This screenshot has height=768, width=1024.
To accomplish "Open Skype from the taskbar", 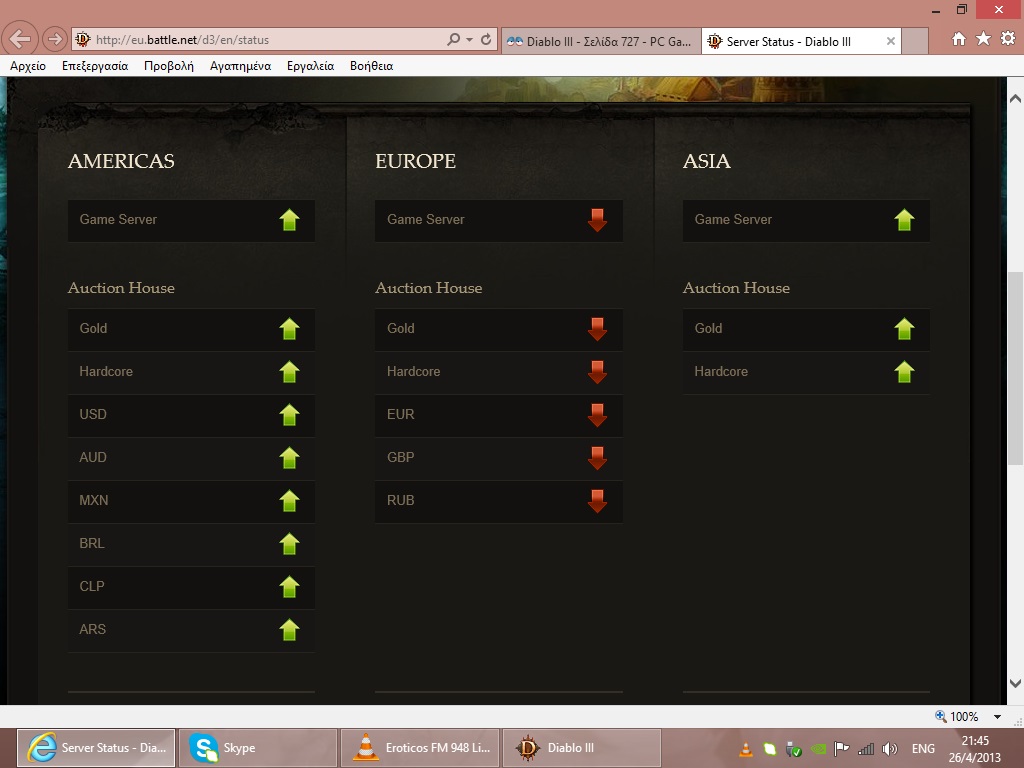I will coord(258,748).
